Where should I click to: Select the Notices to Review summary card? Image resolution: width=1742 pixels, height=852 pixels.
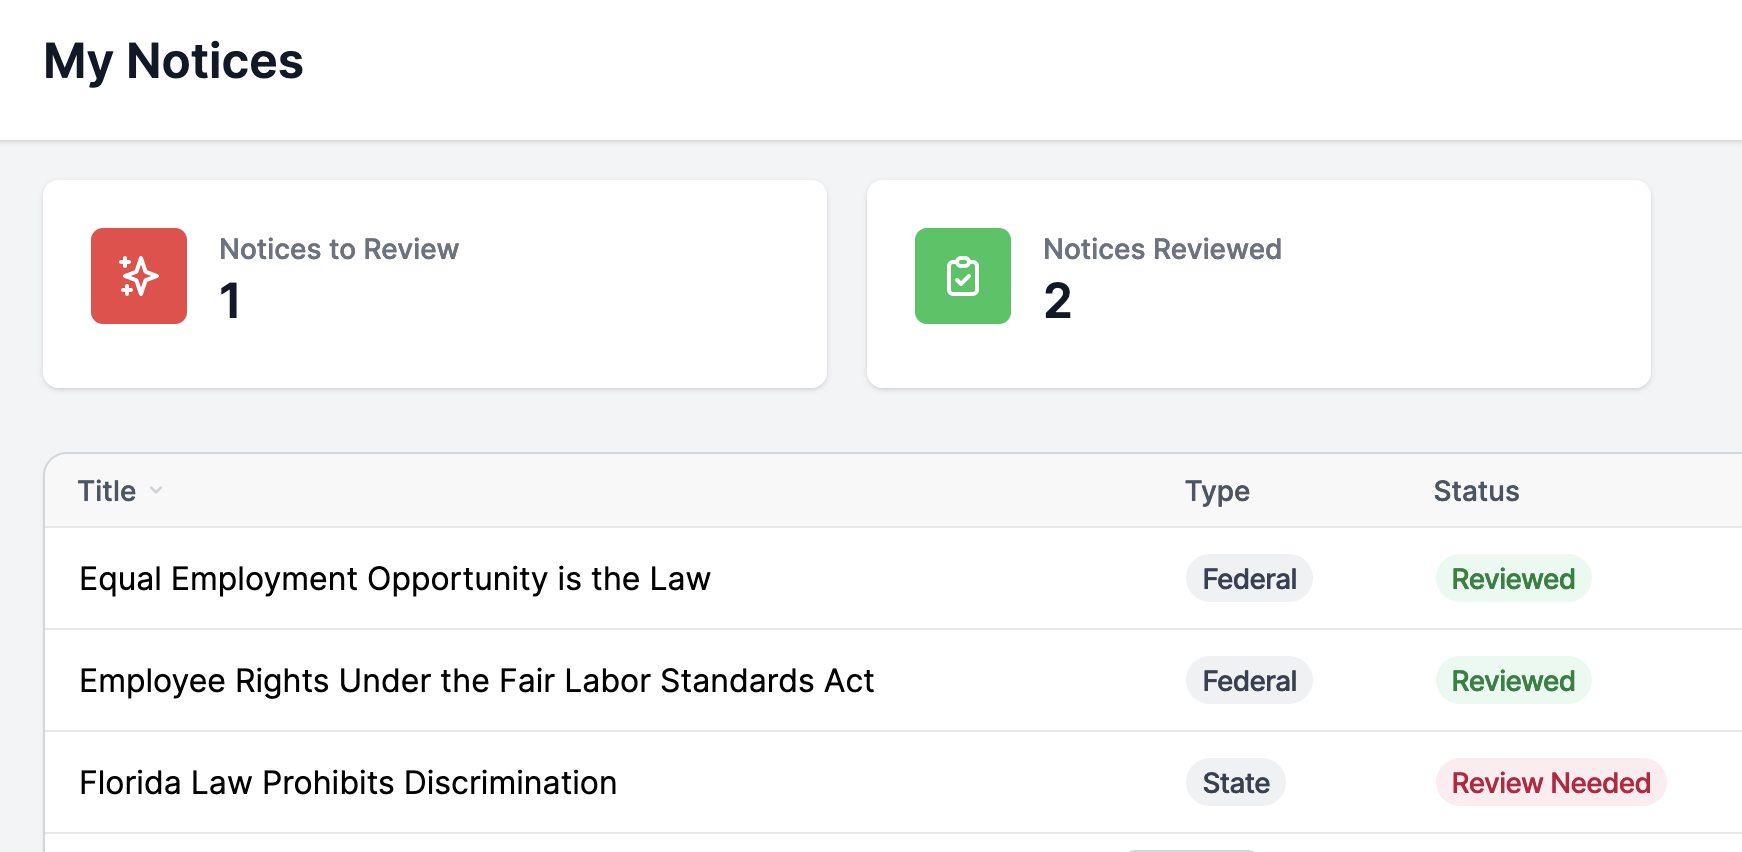(435, 284)
